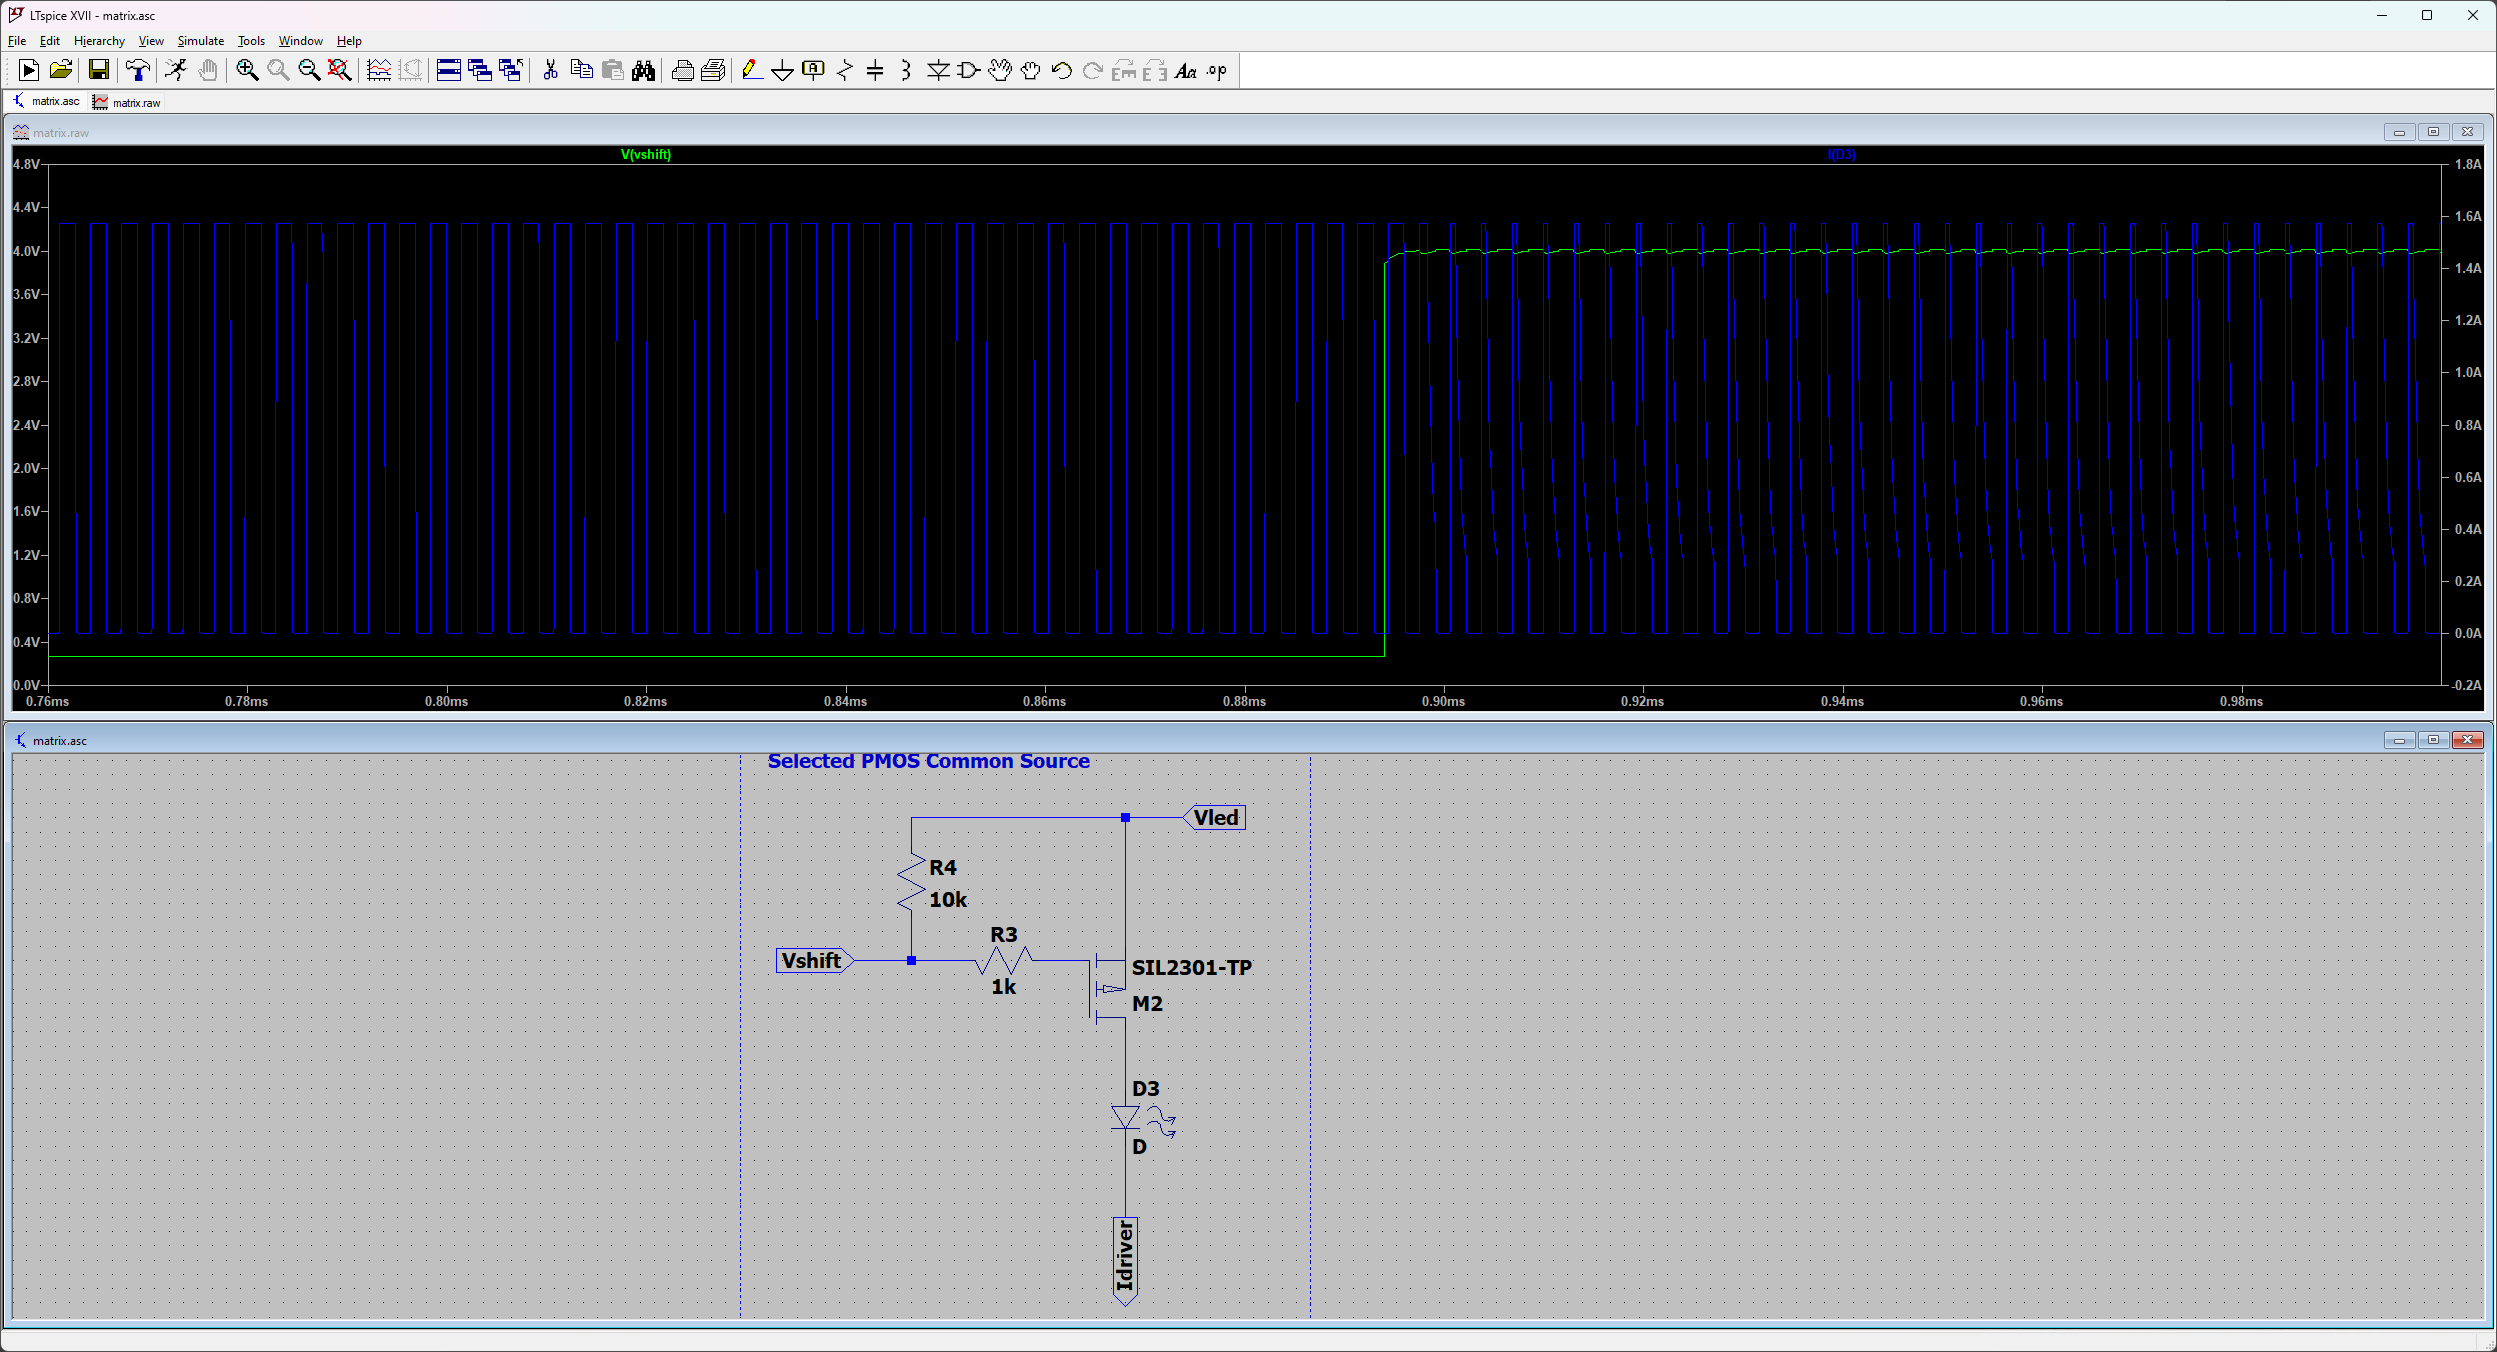The height and width of the screenshot is (1352, 2497).
Task: Click the Idriver net label in schematic
Action: [1125, 1260]
